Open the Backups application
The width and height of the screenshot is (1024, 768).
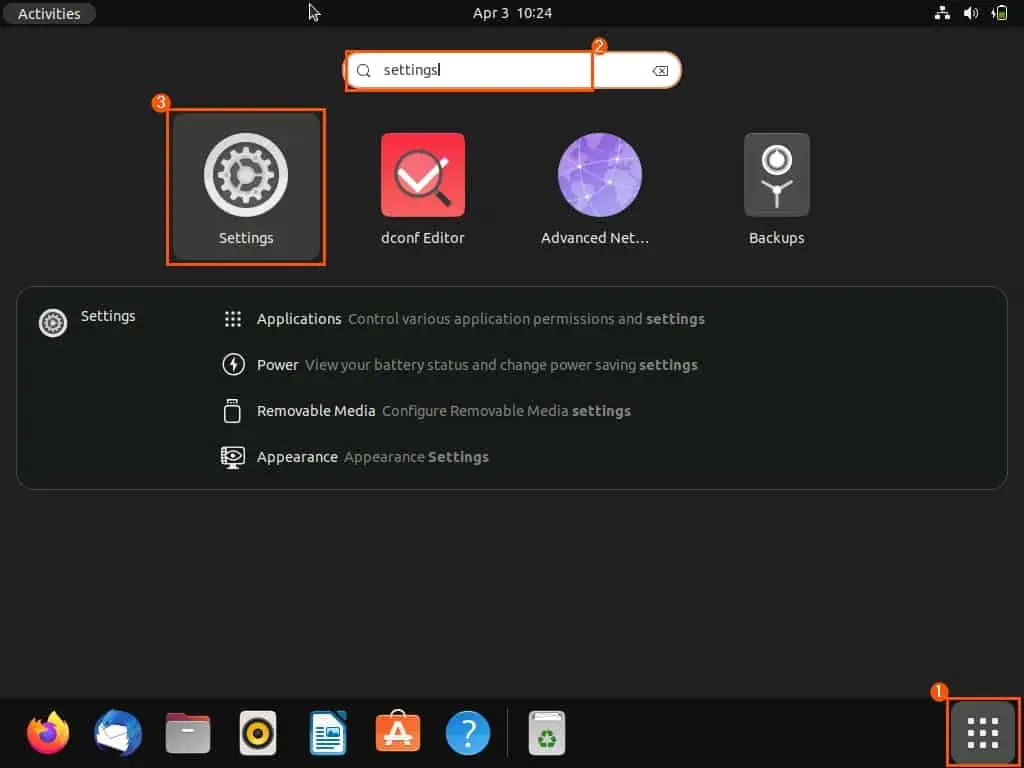tap(776, 175)
